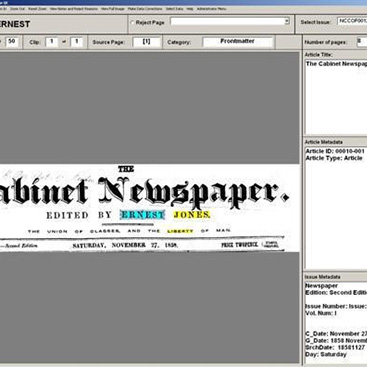
Task: Open the Make Data Corrections menu
Action: click(x=145, y=9)
